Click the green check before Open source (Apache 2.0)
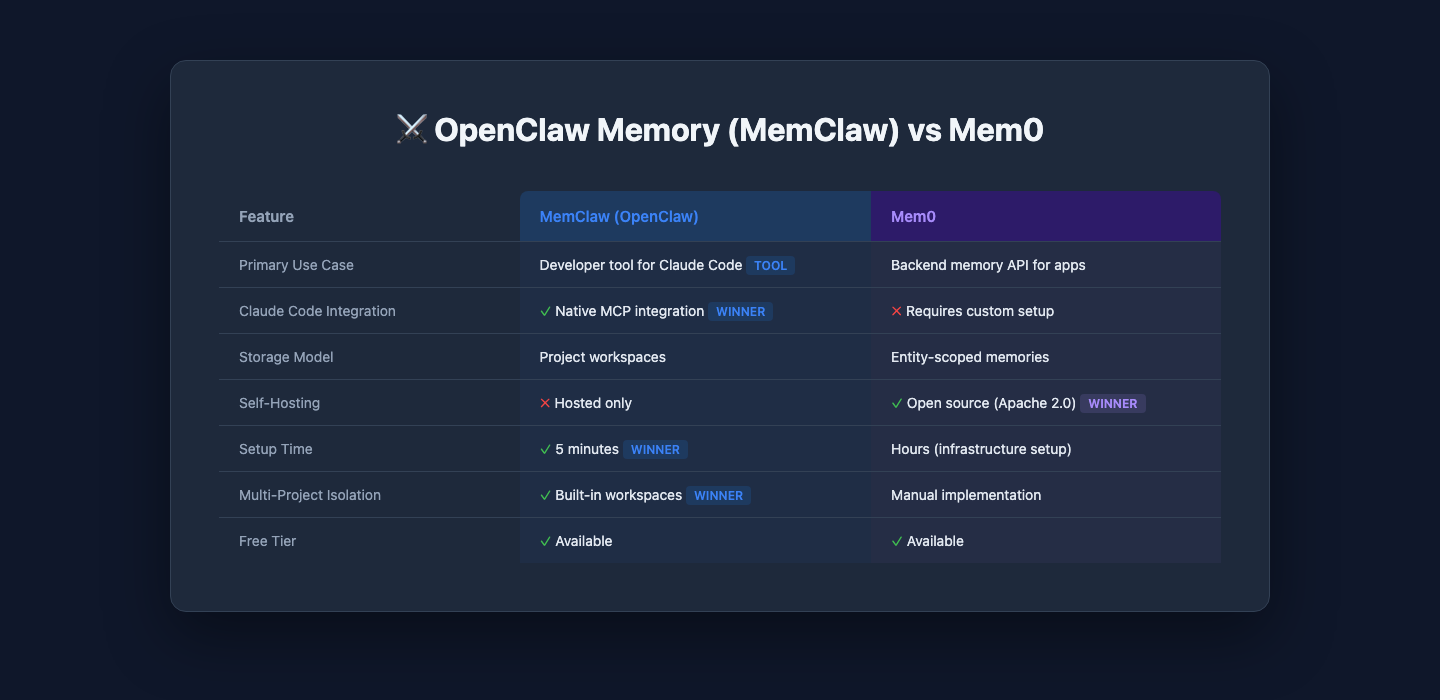Image resolution: width=1440 pixels, height=700 pixels. pyautogui.click(x=897, y=403)
